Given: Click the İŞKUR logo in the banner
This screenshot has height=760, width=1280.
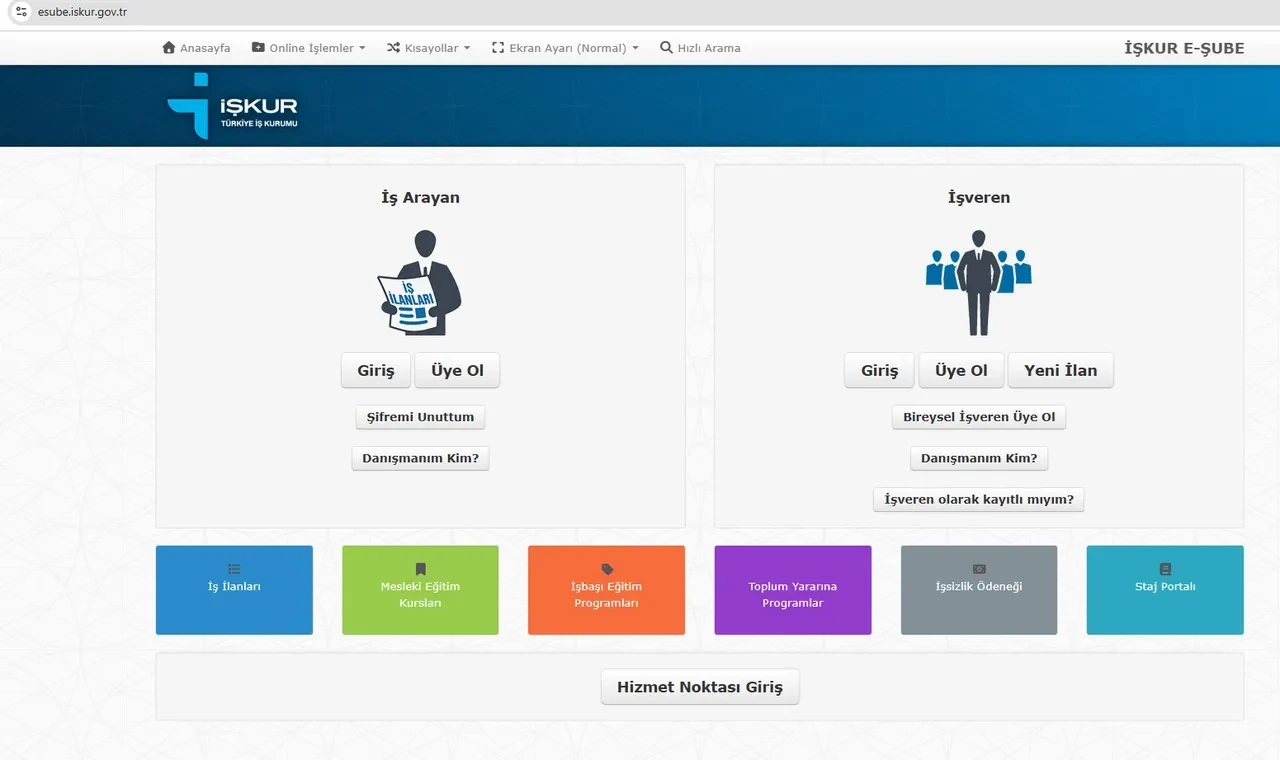Looking at the screenshot, I should [x=232, y=105].
